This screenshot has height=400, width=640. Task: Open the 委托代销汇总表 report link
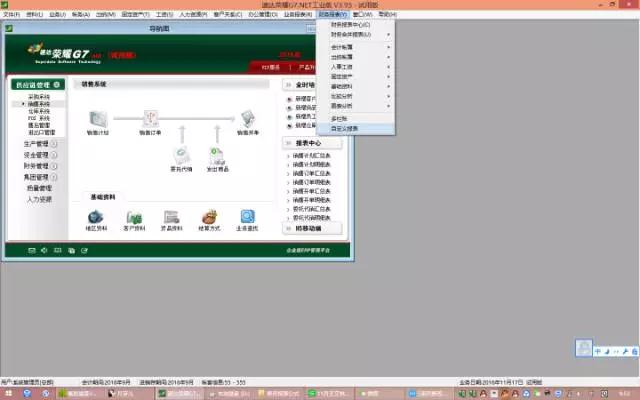pos(311,209)
